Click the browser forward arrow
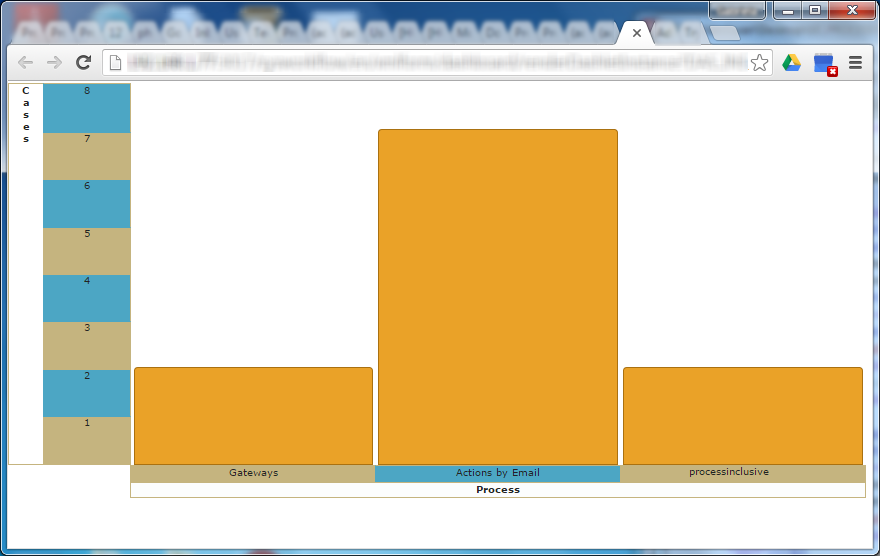This screenshot has width=880, height=556. pyautogui.click(x=55, y=63)
